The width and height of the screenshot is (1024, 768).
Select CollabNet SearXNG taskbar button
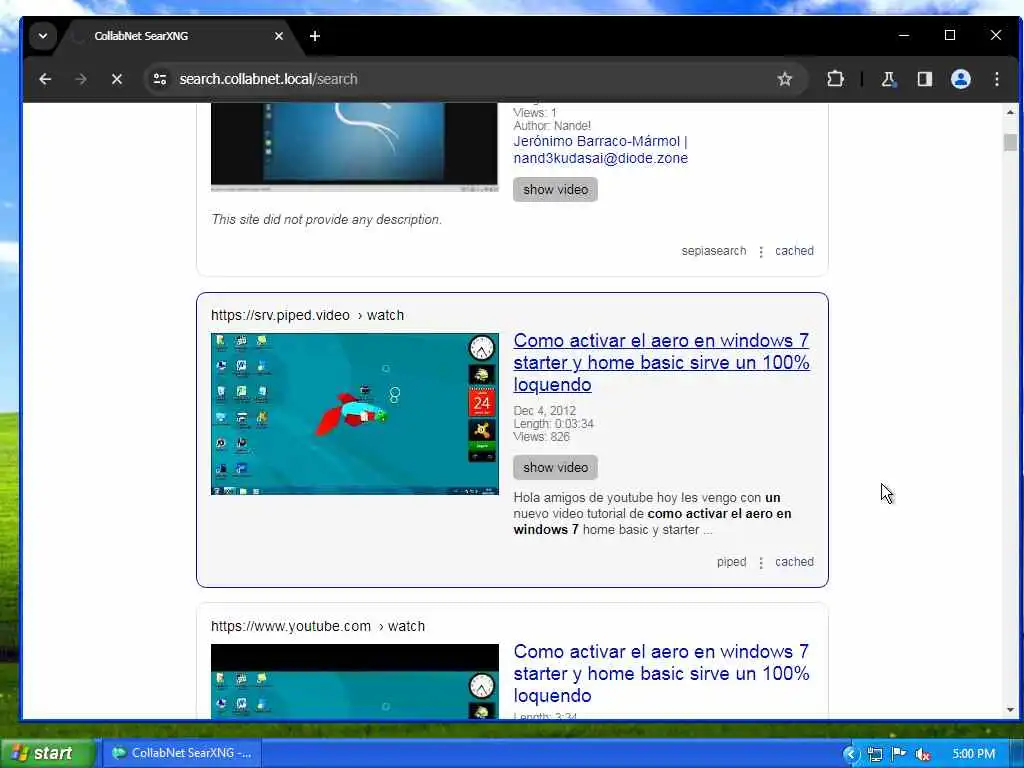[x=182, y=753]
